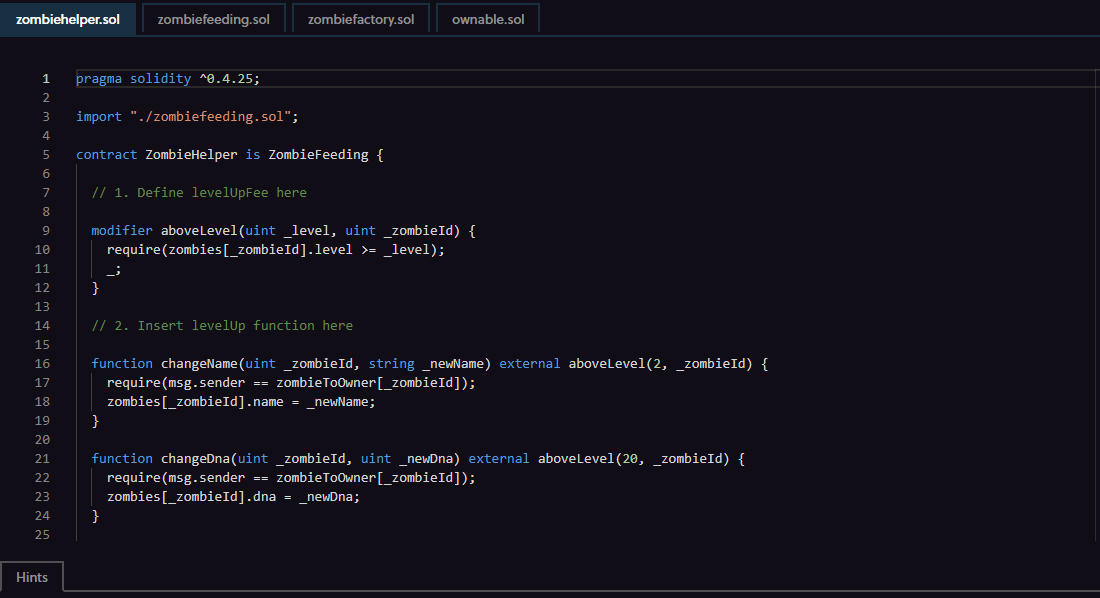Switch to the zombiefeeding.sol tab
Image resolution: width=1100 pixels, height=598 pixels.
tap(213, 19)
